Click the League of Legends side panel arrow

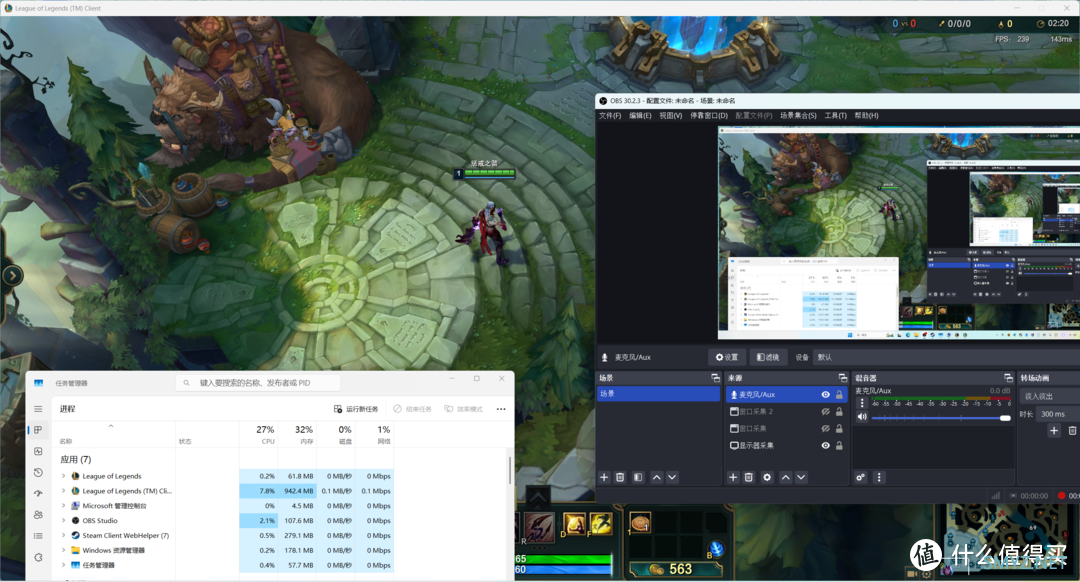(12, 276)
